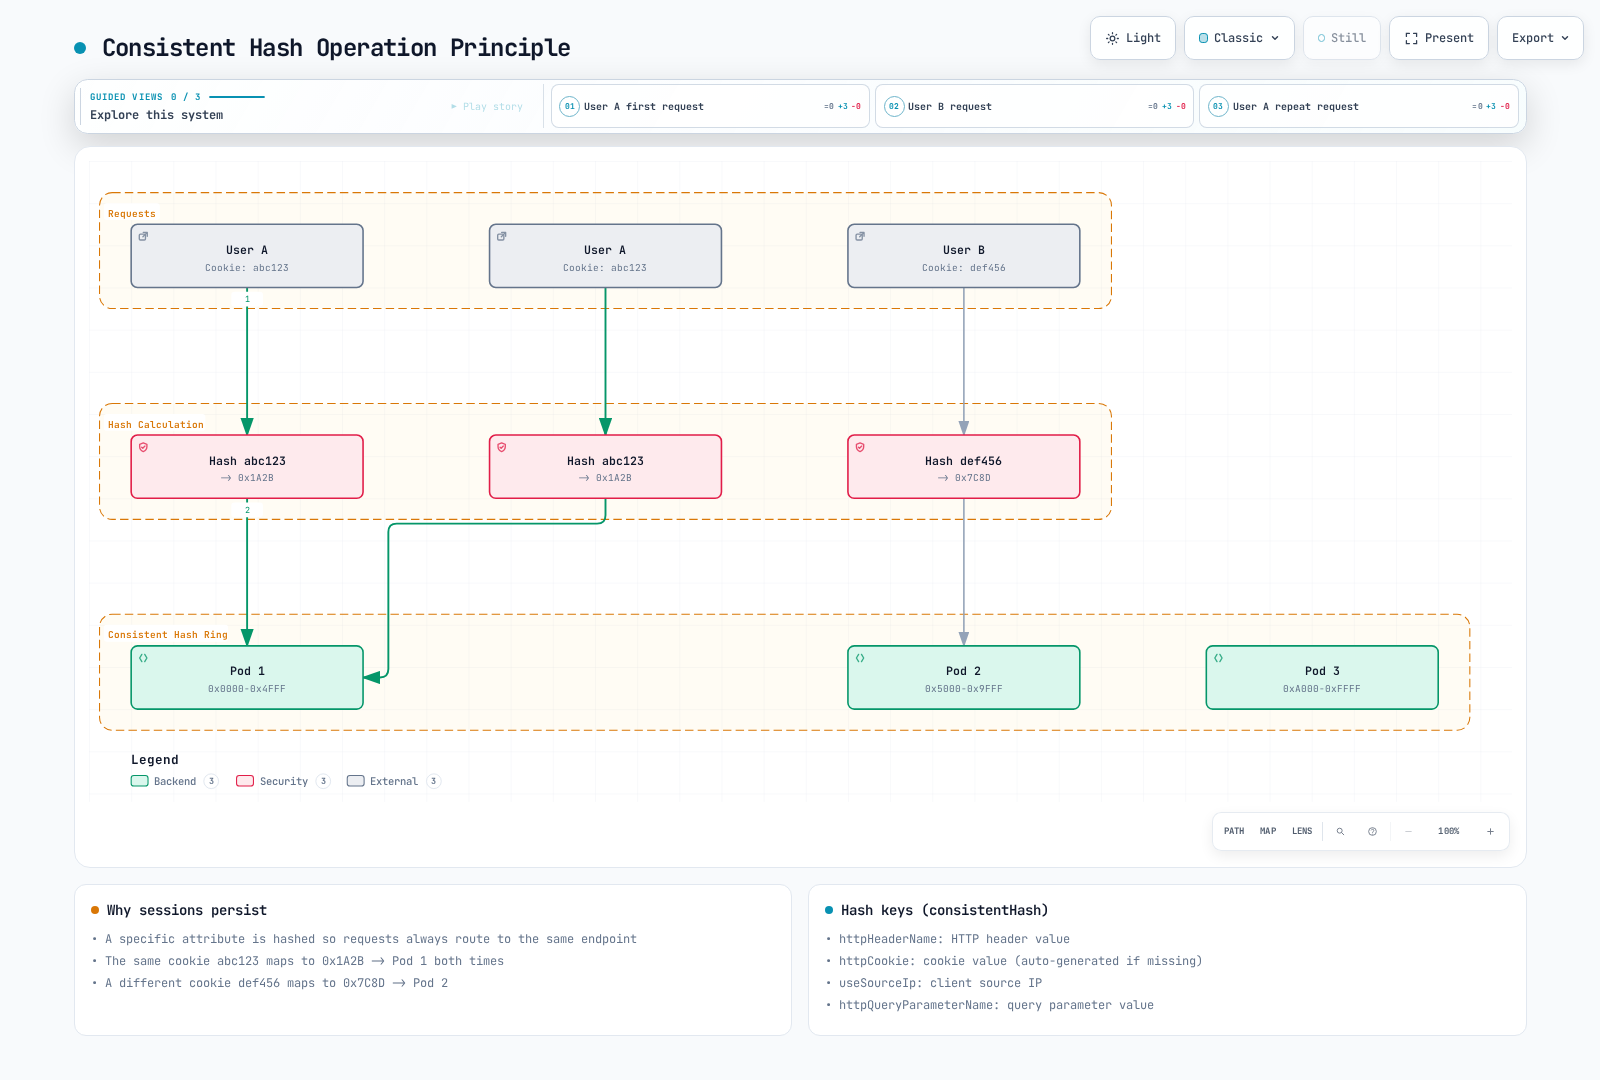This screenshot has width=1600, height=1080.
Task: Open the Export dropdown menu
Action: click(1540, 38)
